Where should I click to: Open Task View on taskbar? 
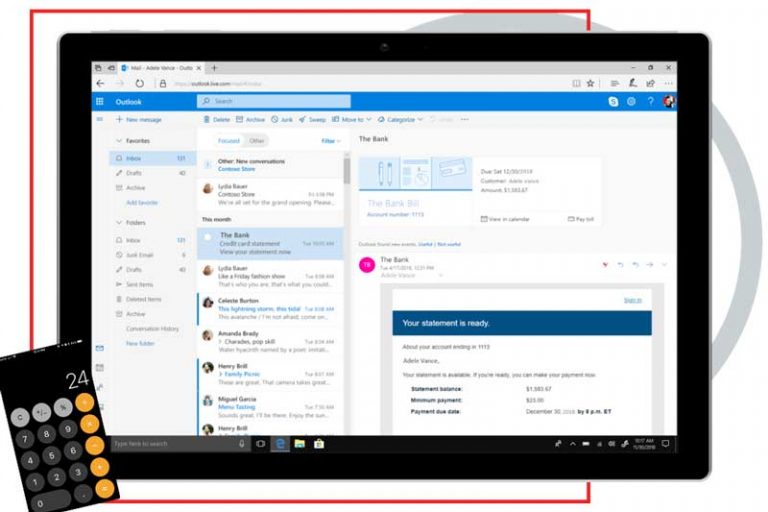[x=261, y=444]
